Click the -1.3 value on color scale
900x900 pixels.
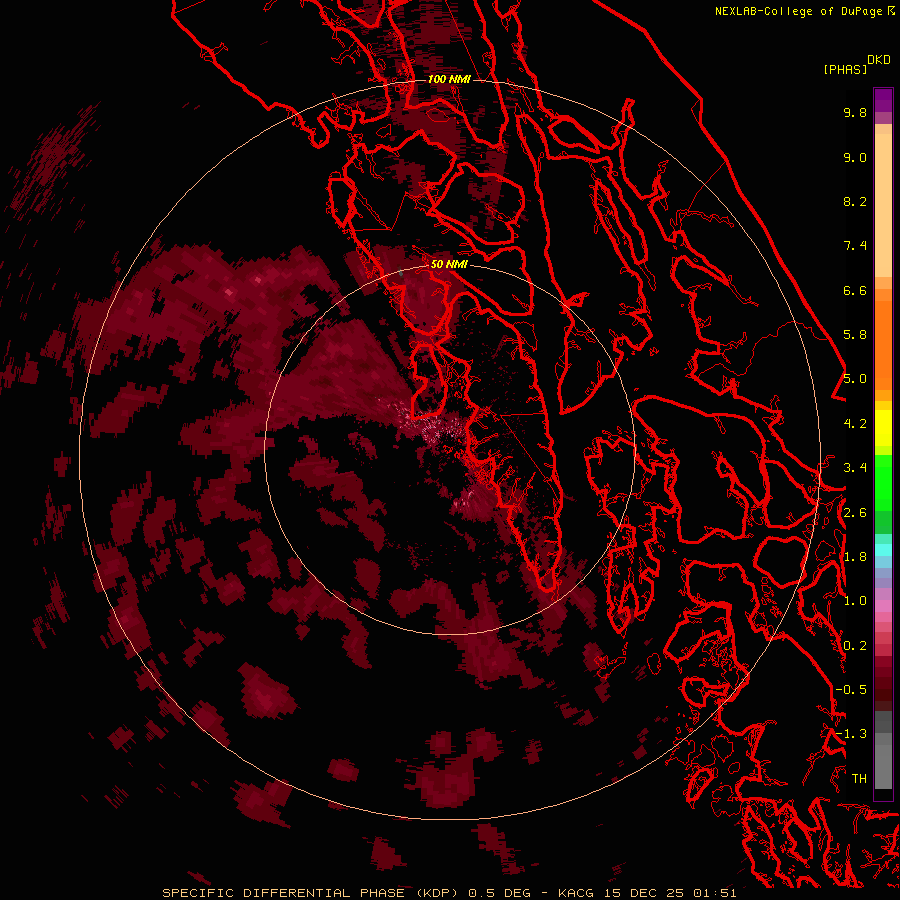click(851, 734)
